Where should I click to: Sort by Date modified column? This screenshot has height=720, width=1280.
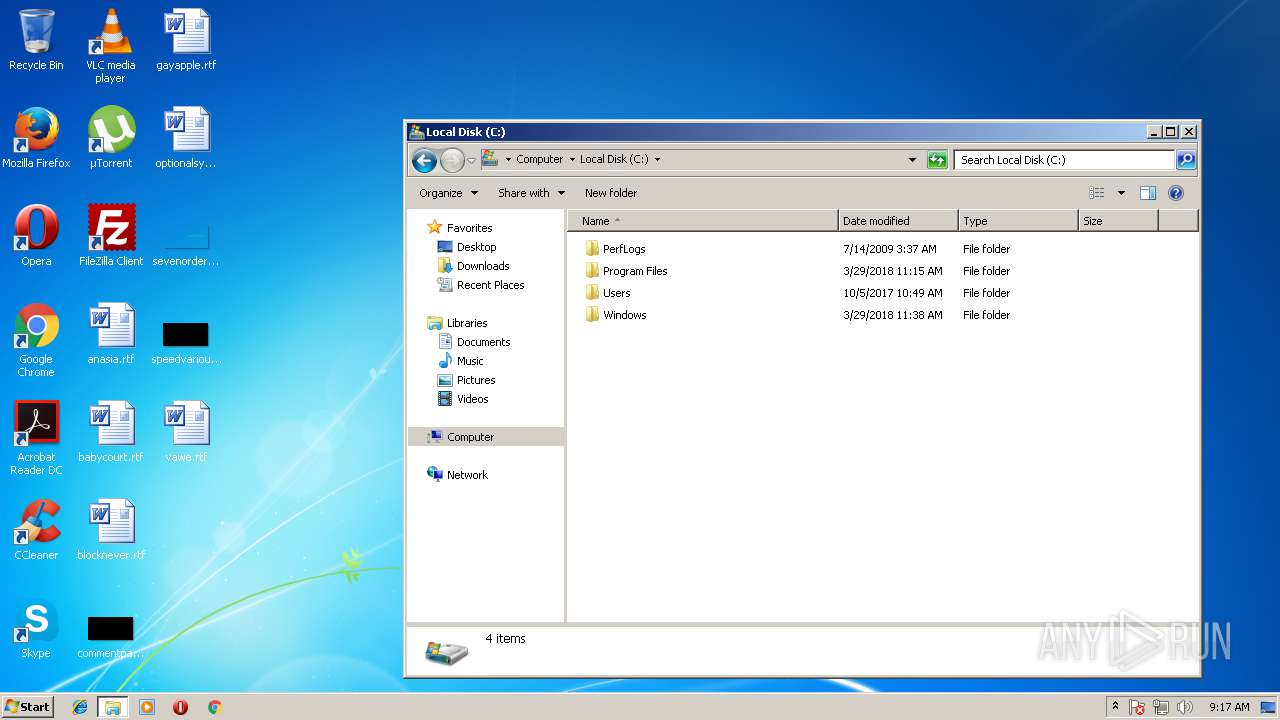pyautogui.click(x=898, y=221)
